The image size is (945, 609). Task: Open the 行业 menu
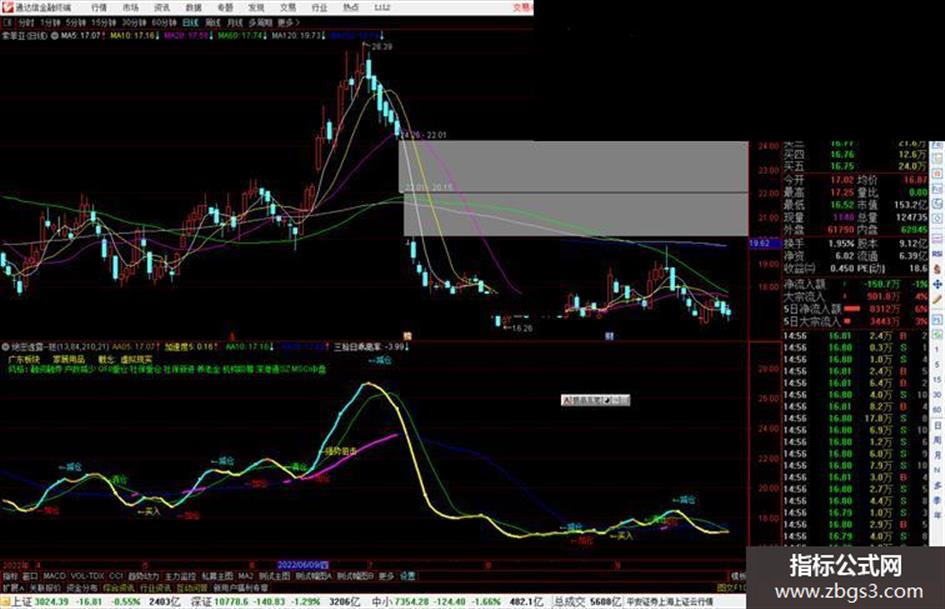[319, 7]
